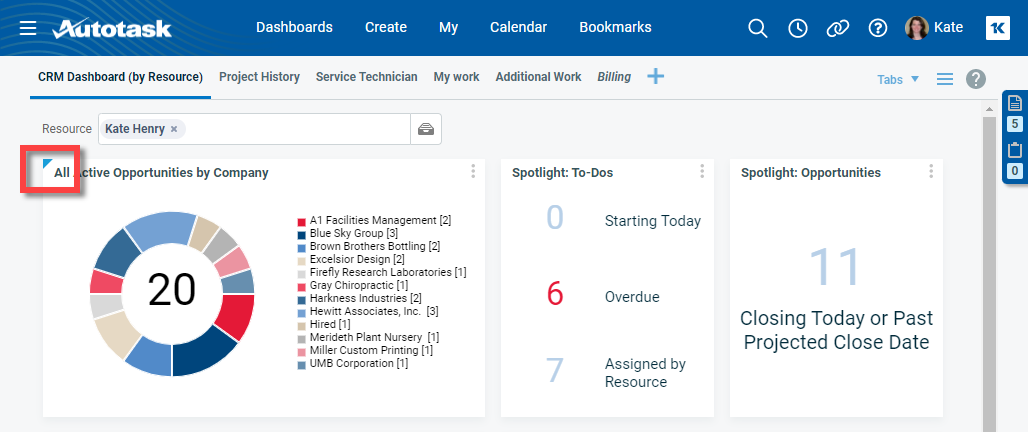Open Active Opportunities widget options menu
1028x432 pixels.
[x=473, y=172]
